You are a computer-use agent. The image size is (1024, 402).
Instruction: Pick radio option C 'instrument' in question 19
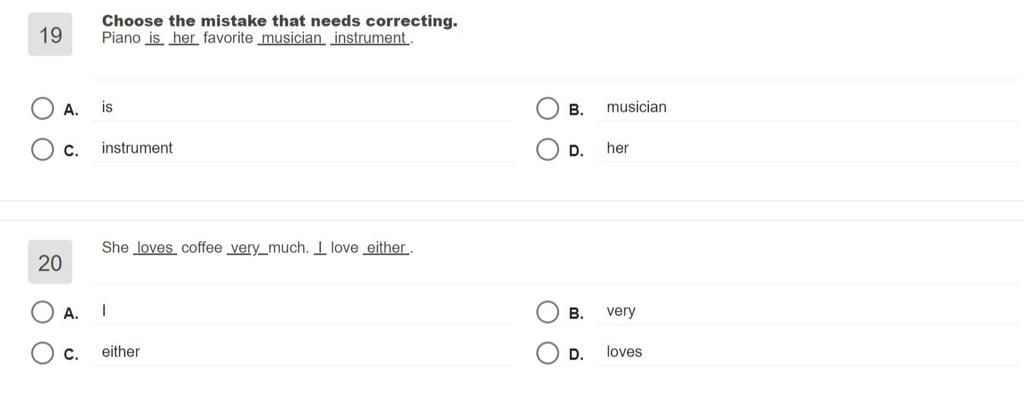pos(42,149)
